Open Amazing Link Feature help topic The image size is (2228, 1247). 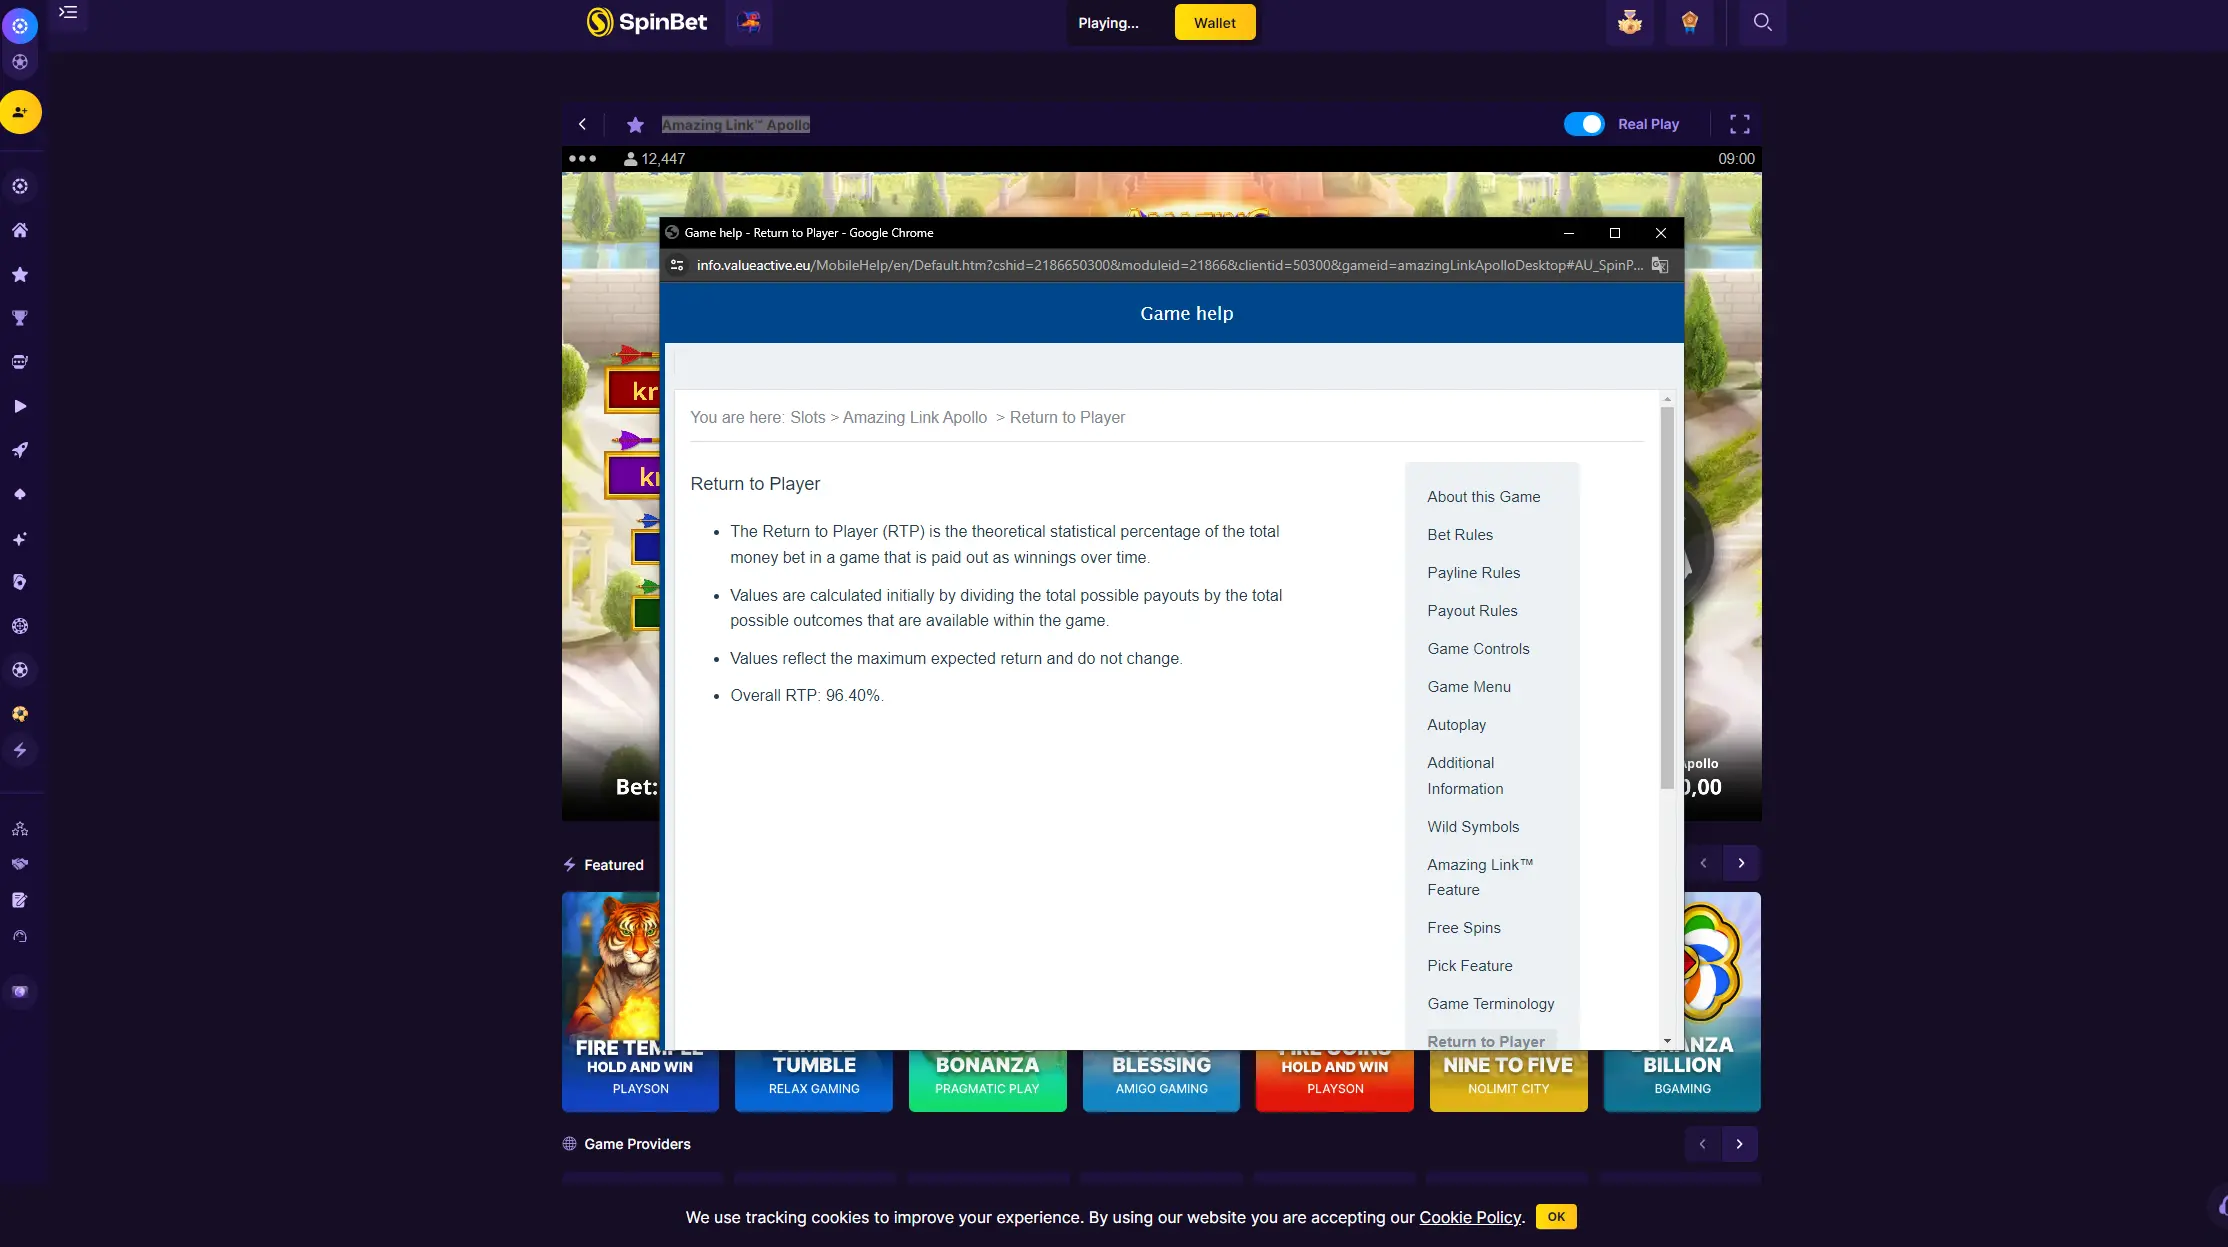click(x=1479, y=877)
